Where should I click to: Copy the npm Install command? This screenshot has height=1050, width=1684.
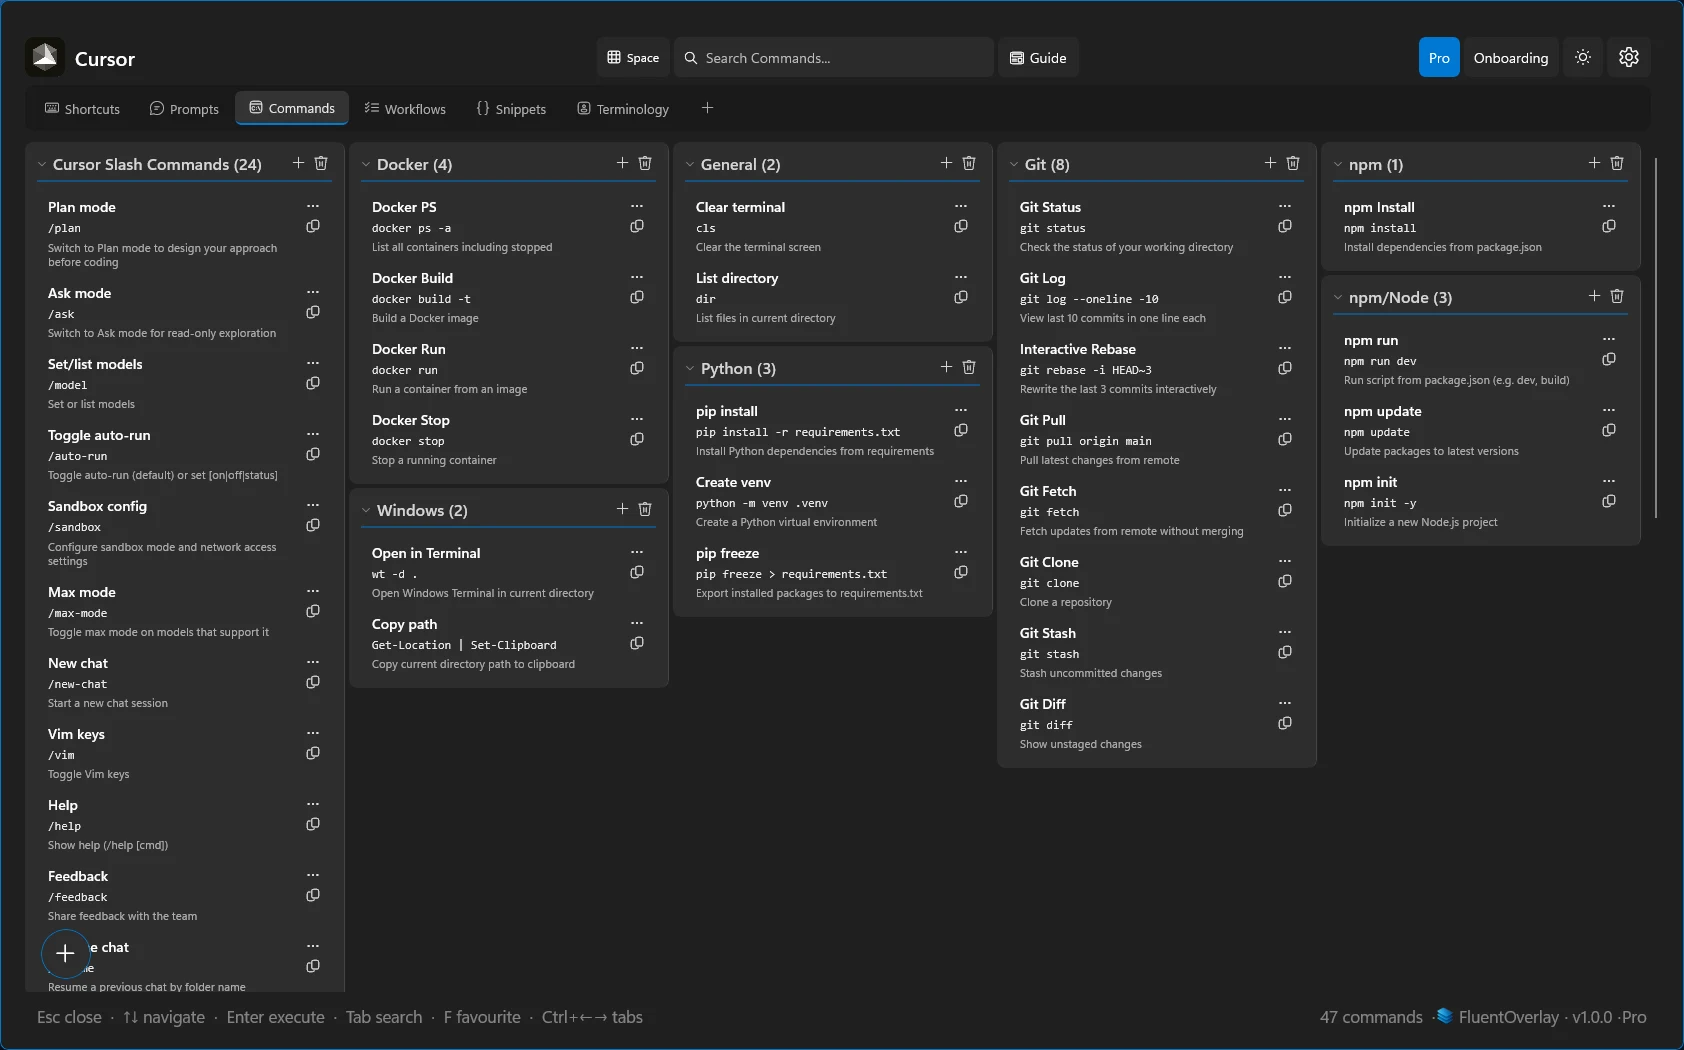point(1609,226)
